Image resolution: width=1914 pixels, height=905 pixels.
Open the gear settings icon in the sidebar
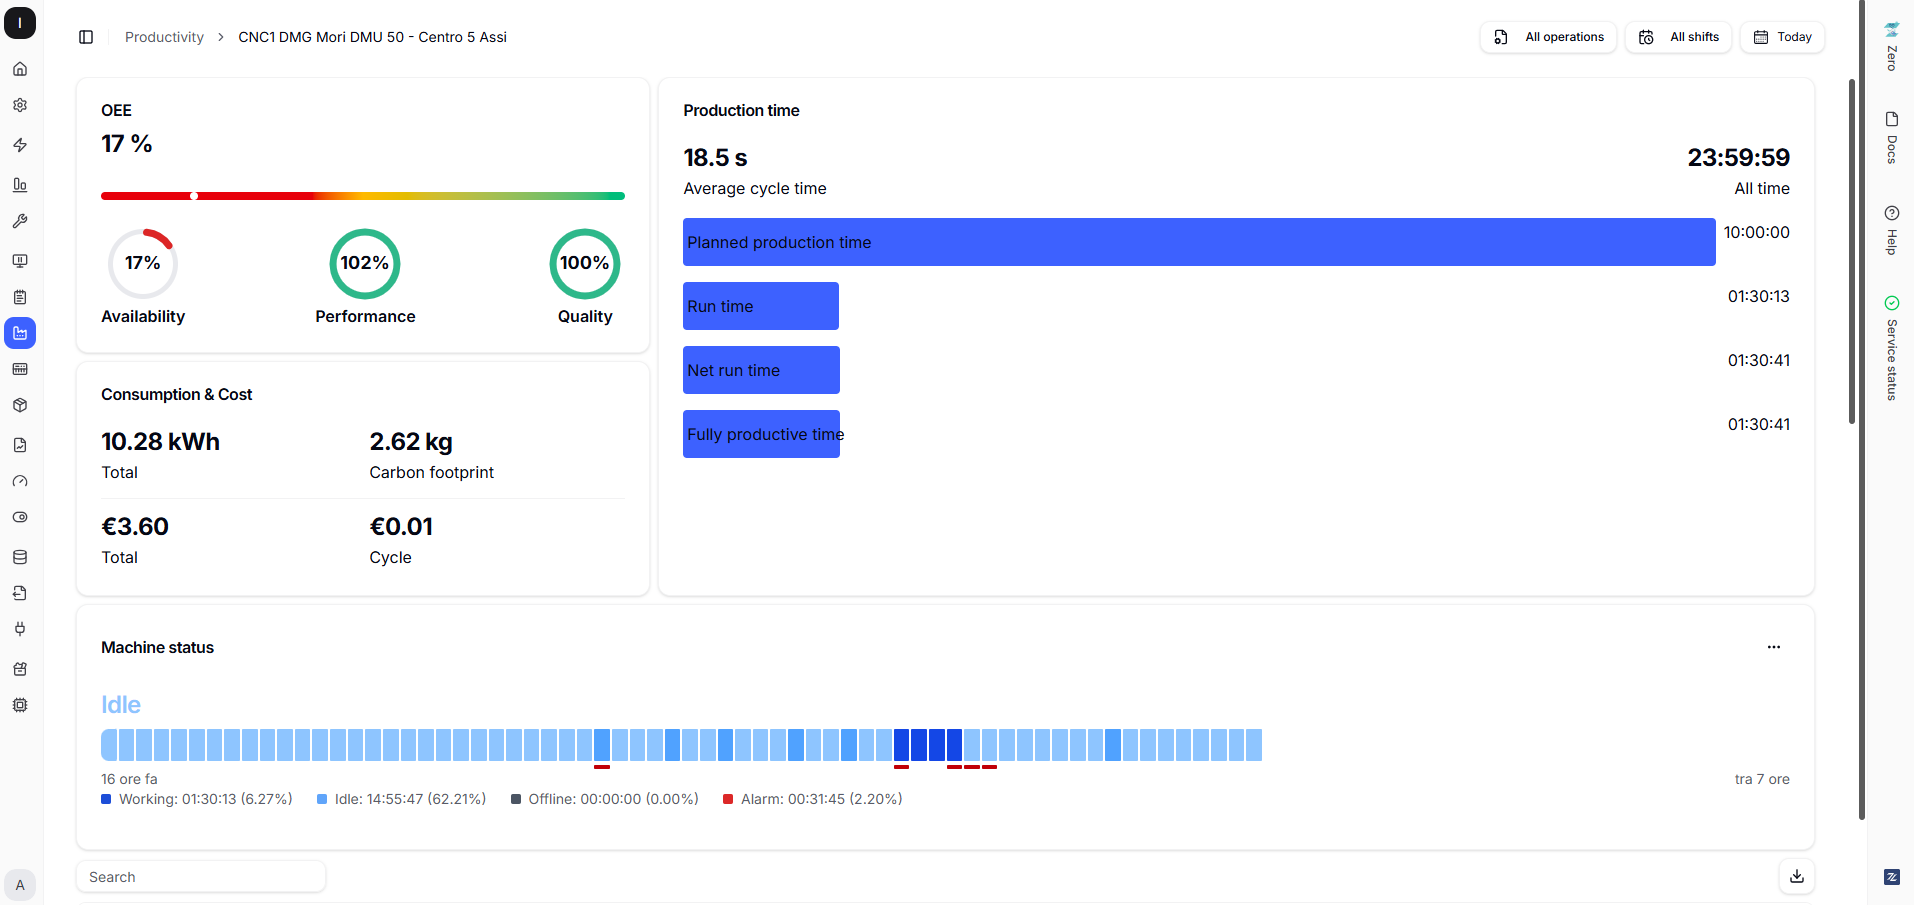20,105
